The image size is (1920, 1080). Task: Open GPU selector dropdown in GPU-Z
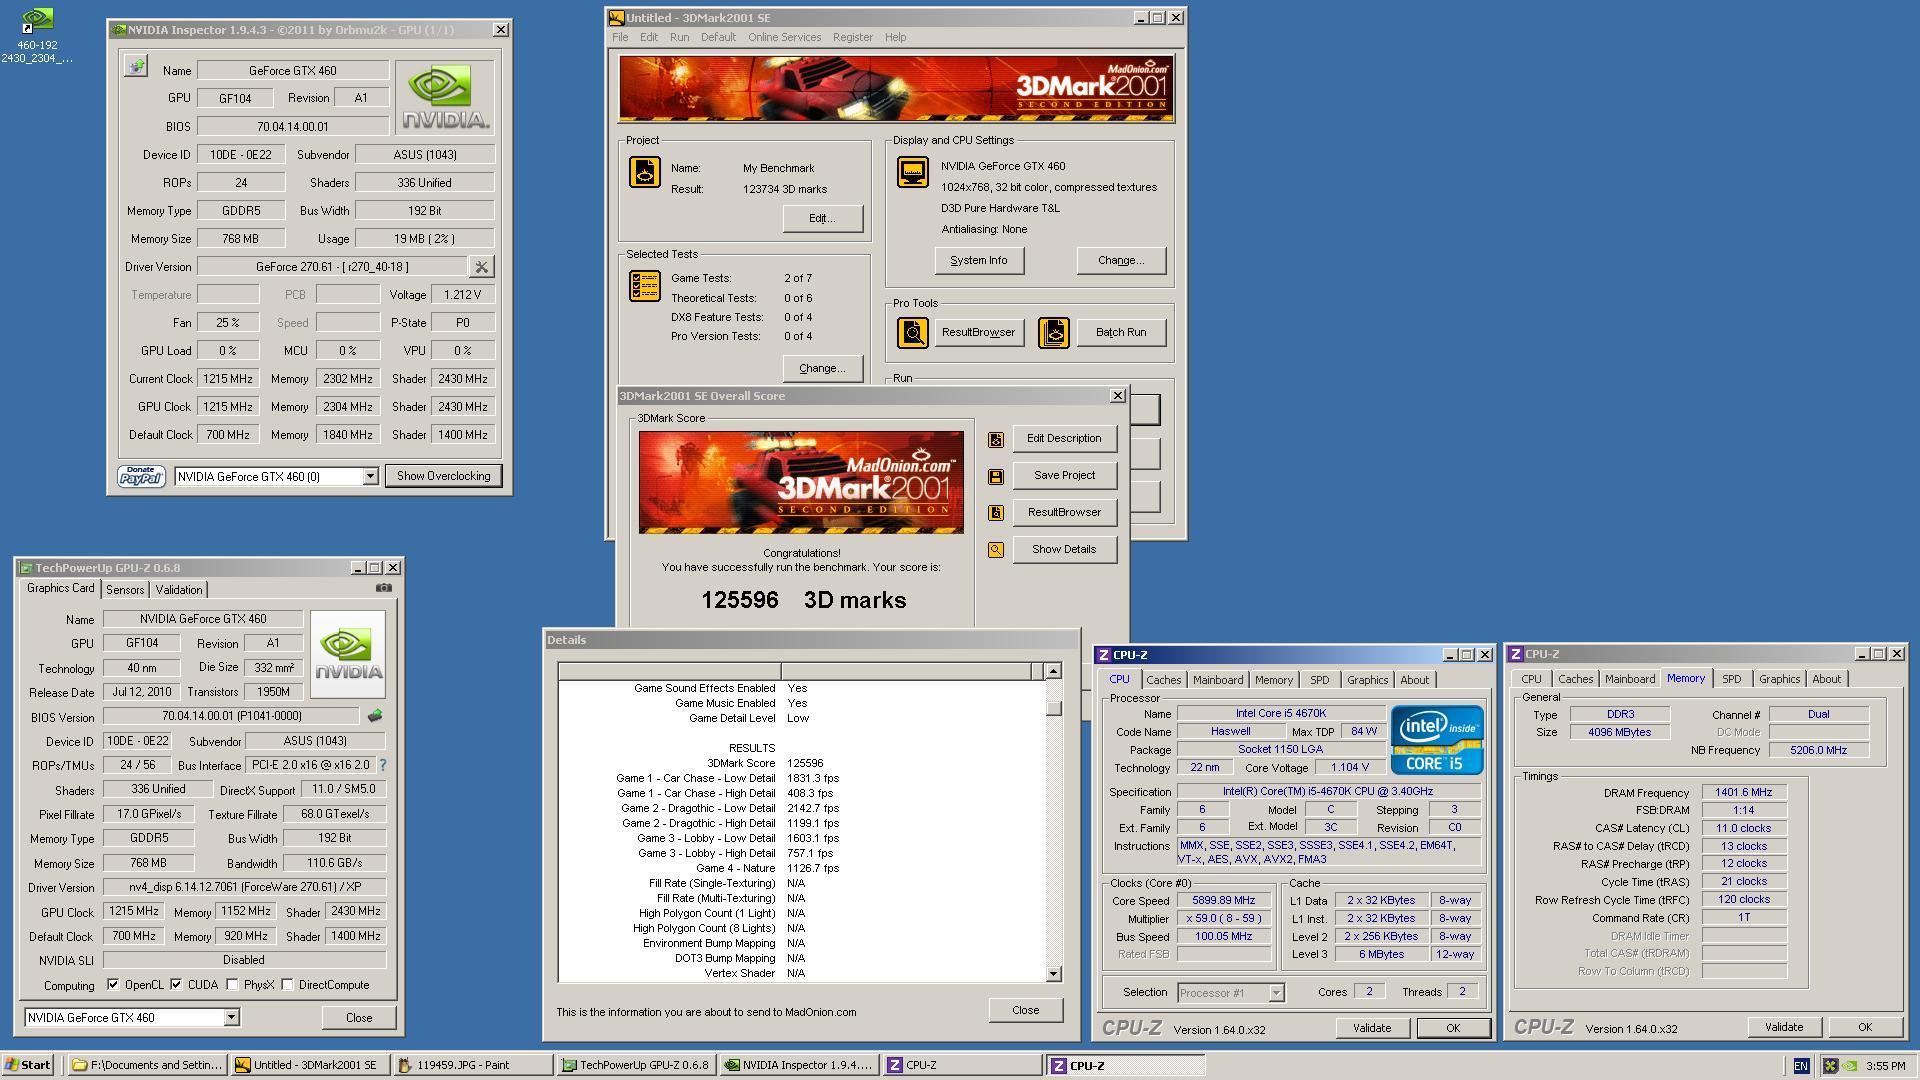[x=231, y=1018]
